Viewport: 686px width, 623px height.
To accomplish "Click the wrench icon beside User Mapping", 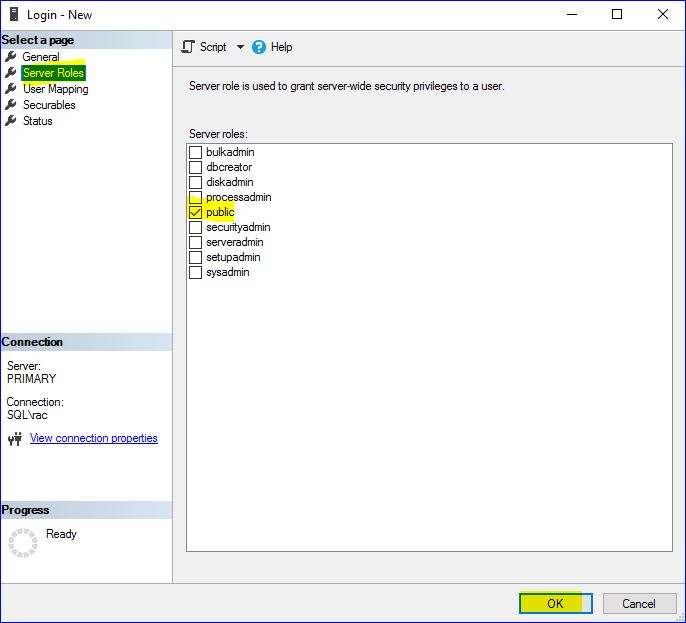I will point(11,89).
